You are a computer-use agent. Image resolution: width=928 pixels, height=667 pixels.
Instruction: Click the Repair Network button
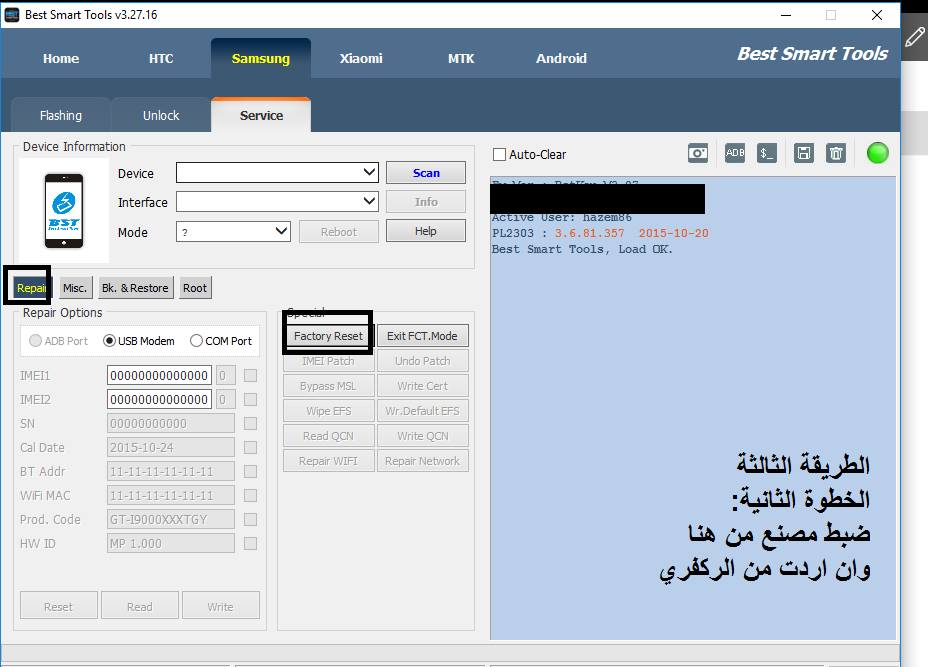point(423,460)
